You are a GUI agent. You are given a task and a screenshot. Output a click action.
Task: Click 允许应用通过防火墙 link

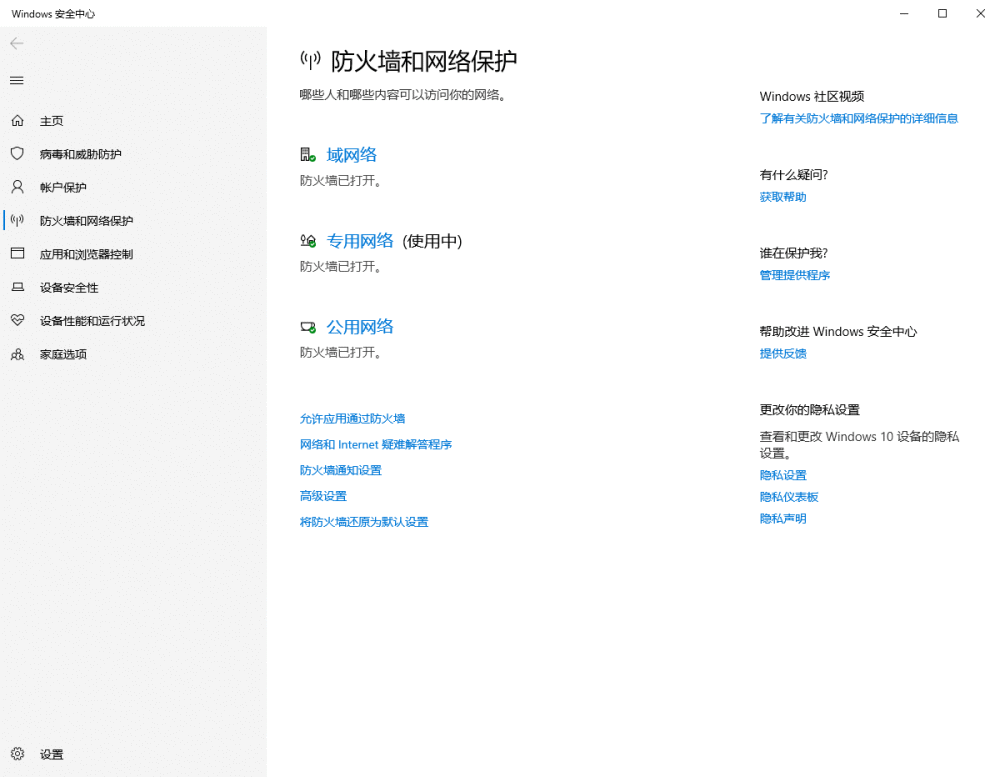pos(353,418)
